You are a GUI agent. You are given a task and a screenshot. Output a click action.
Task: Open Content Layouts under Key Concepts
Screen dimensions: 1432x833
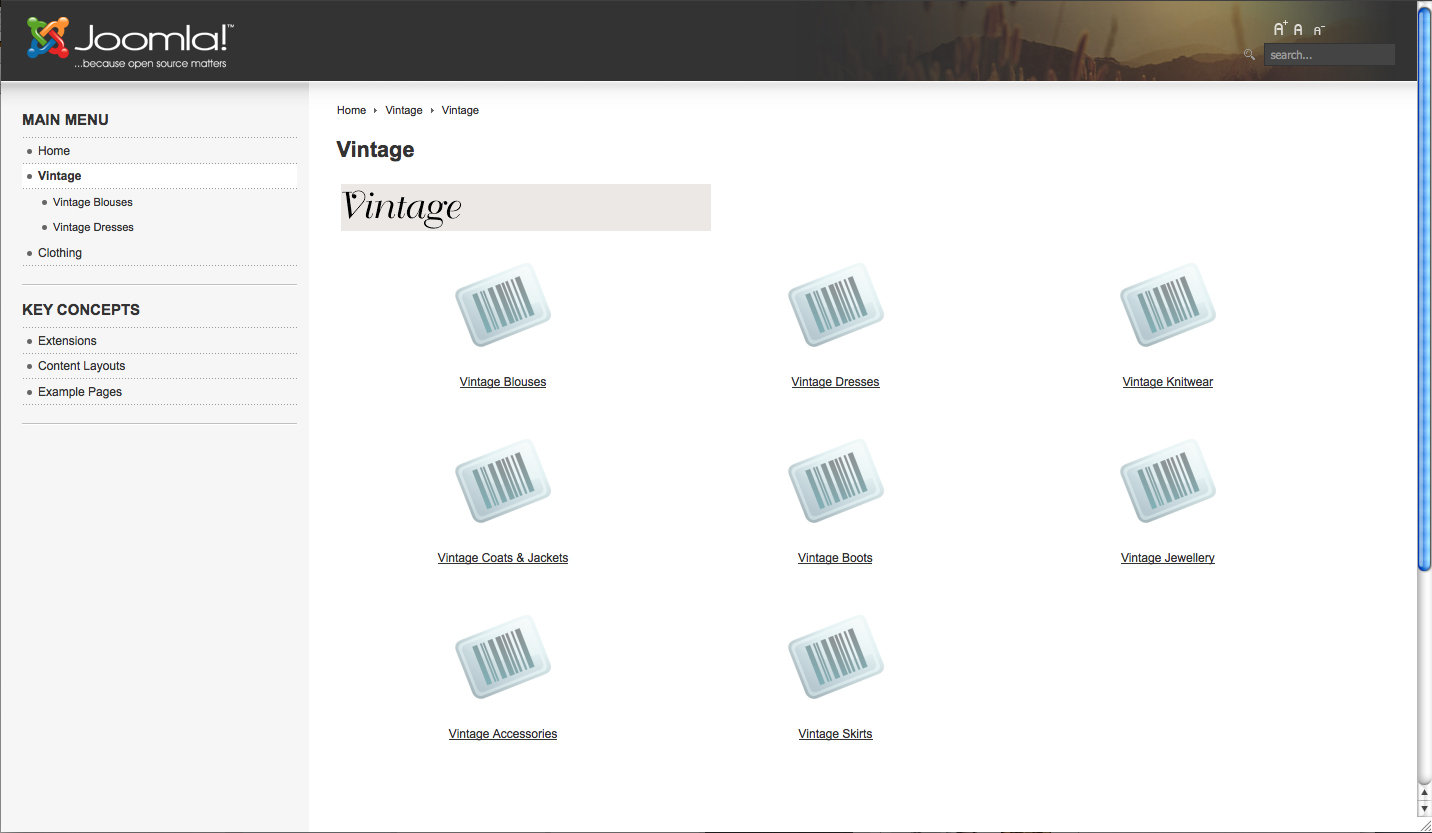[x=82, y=366]
